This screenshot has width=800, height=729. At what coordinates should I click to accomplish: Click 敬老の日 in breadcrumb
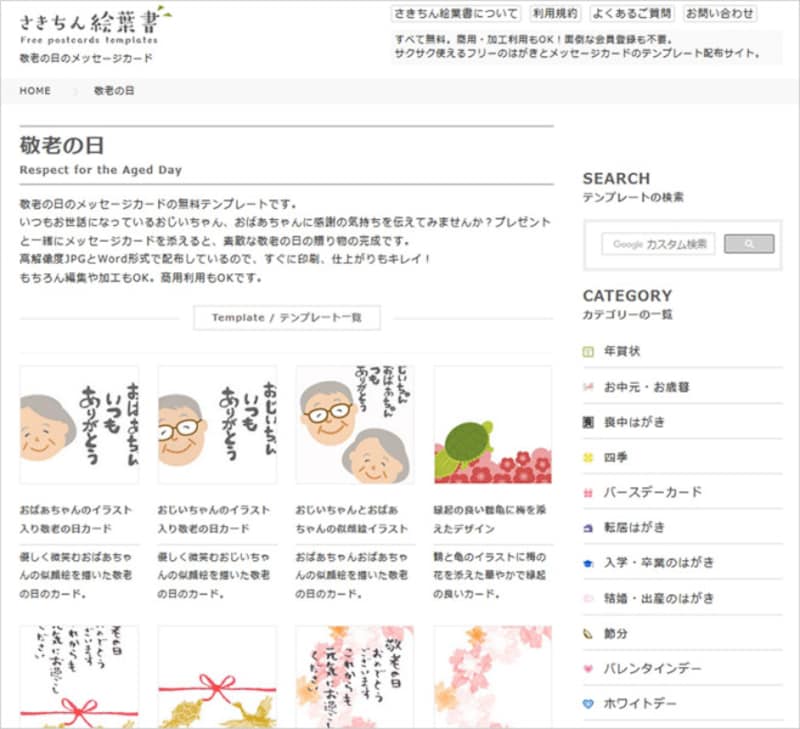pos(114,91)
